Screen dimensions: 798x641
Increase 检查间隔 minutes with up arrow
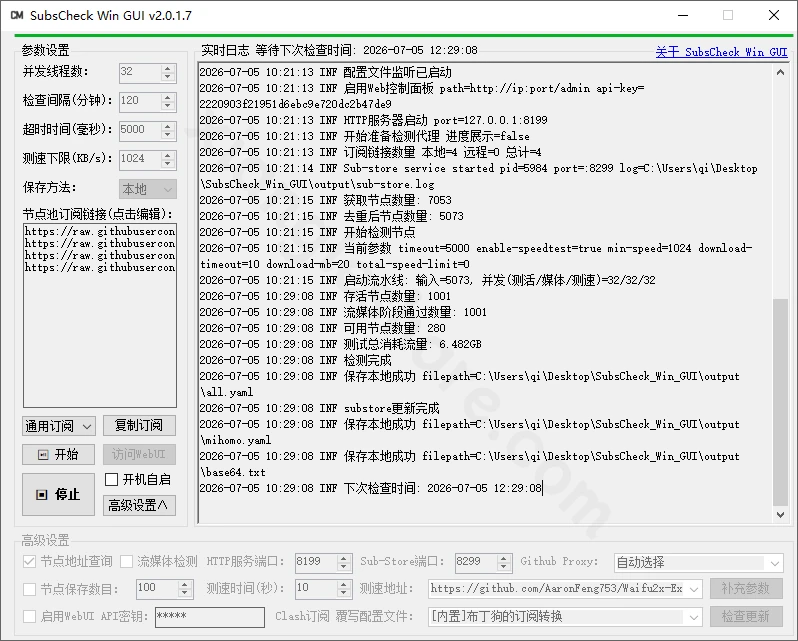tap(168, 97)
